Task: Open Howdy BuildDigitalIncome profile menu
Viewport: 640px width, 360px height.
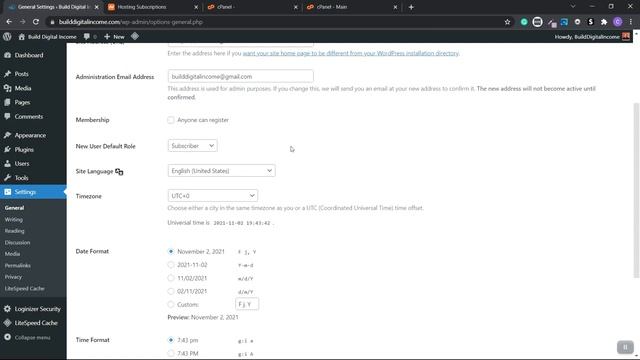Action: (x=591, y=37)
